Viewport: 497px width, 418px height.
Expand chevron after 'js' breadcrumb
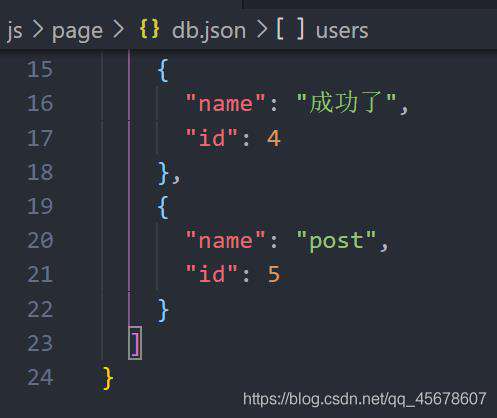(x=38, y=29)
